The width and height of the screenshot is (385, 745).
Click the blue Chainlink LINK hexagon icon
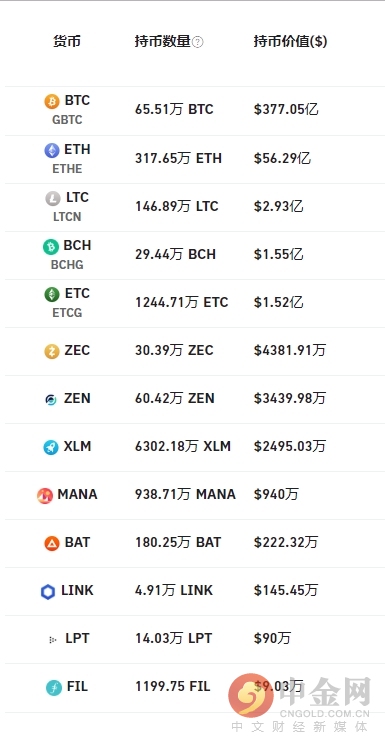(48, 592)
